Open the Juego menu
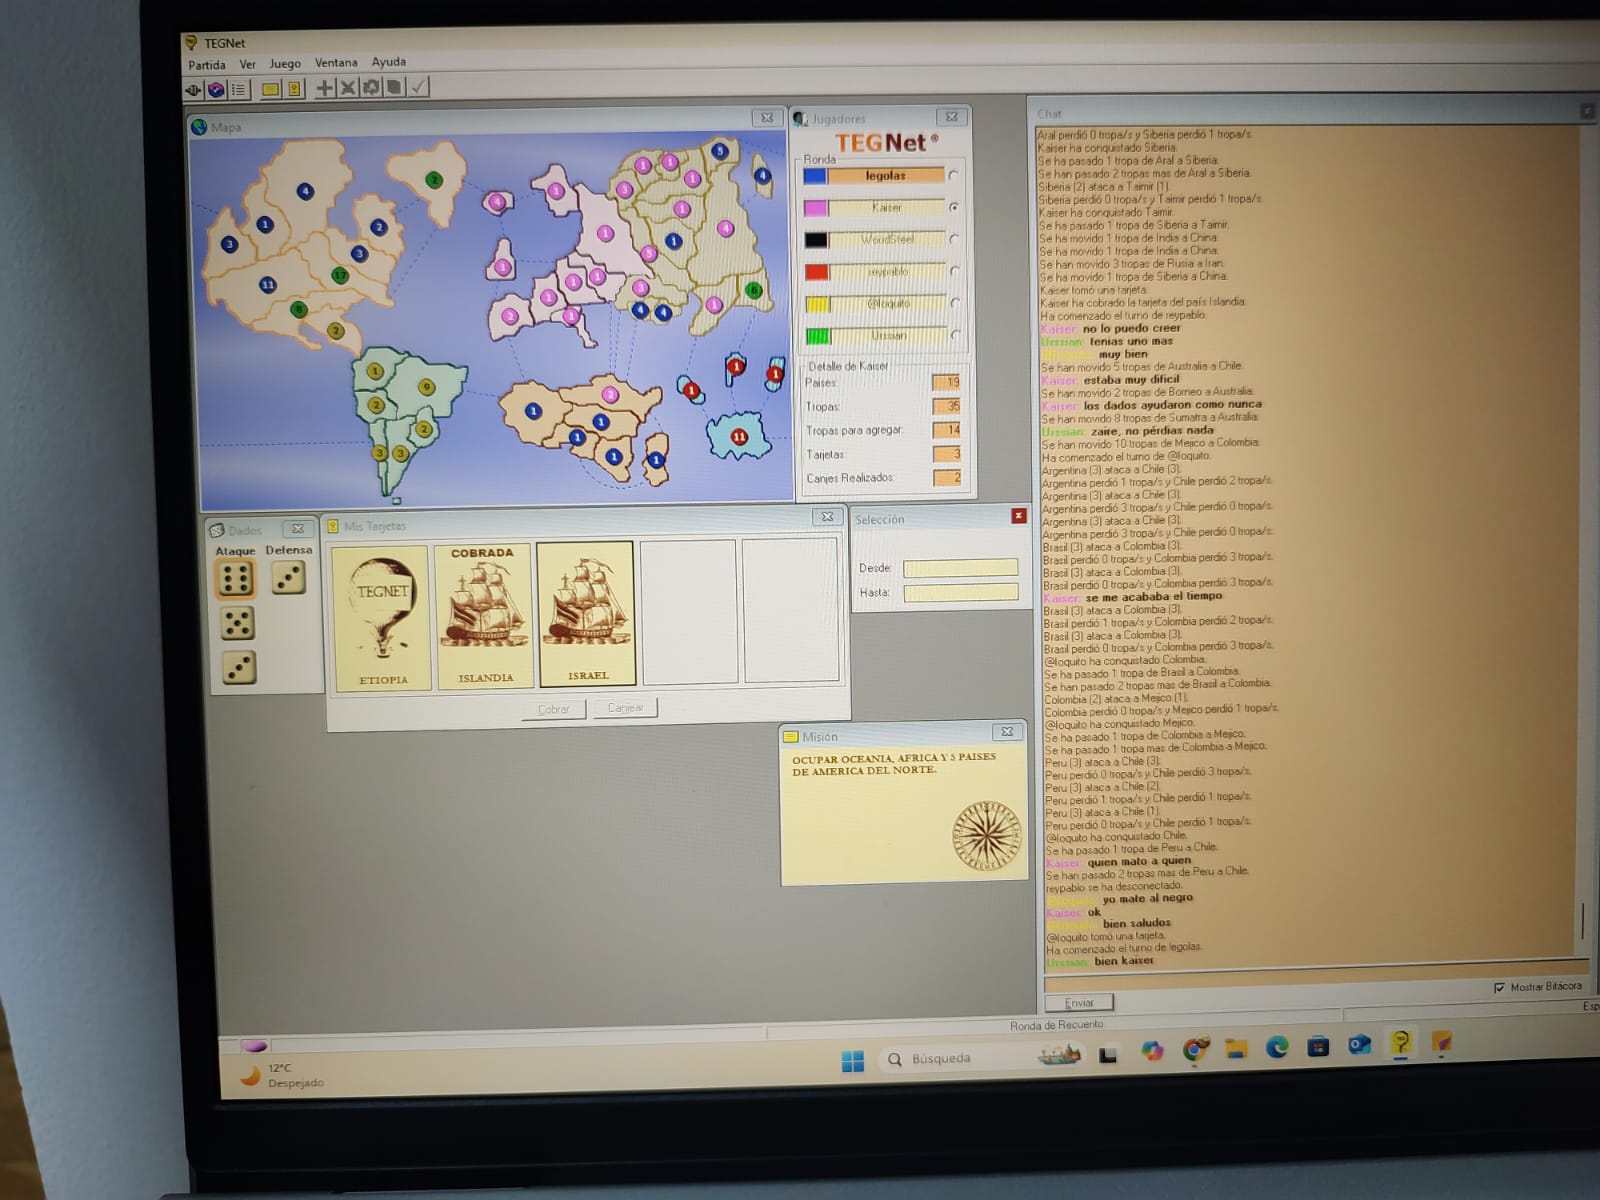Image resolution: width=1600 pixels, height=1200 pixels. pyautogui.click(x=285, y=63)
